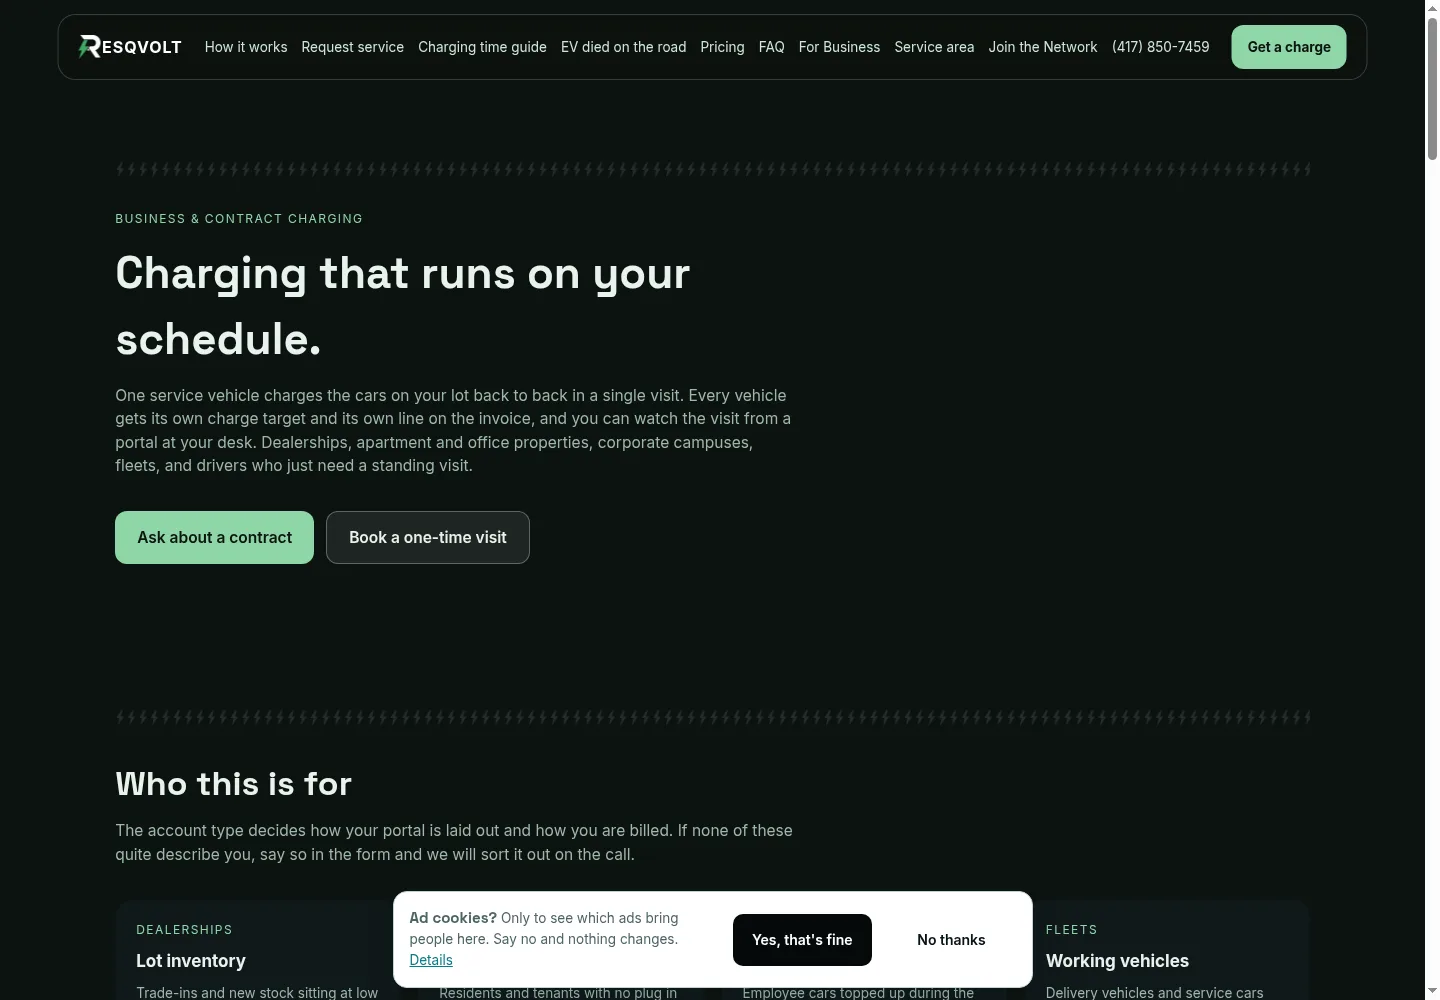Open the Charging time guide

tap(482, 47)
